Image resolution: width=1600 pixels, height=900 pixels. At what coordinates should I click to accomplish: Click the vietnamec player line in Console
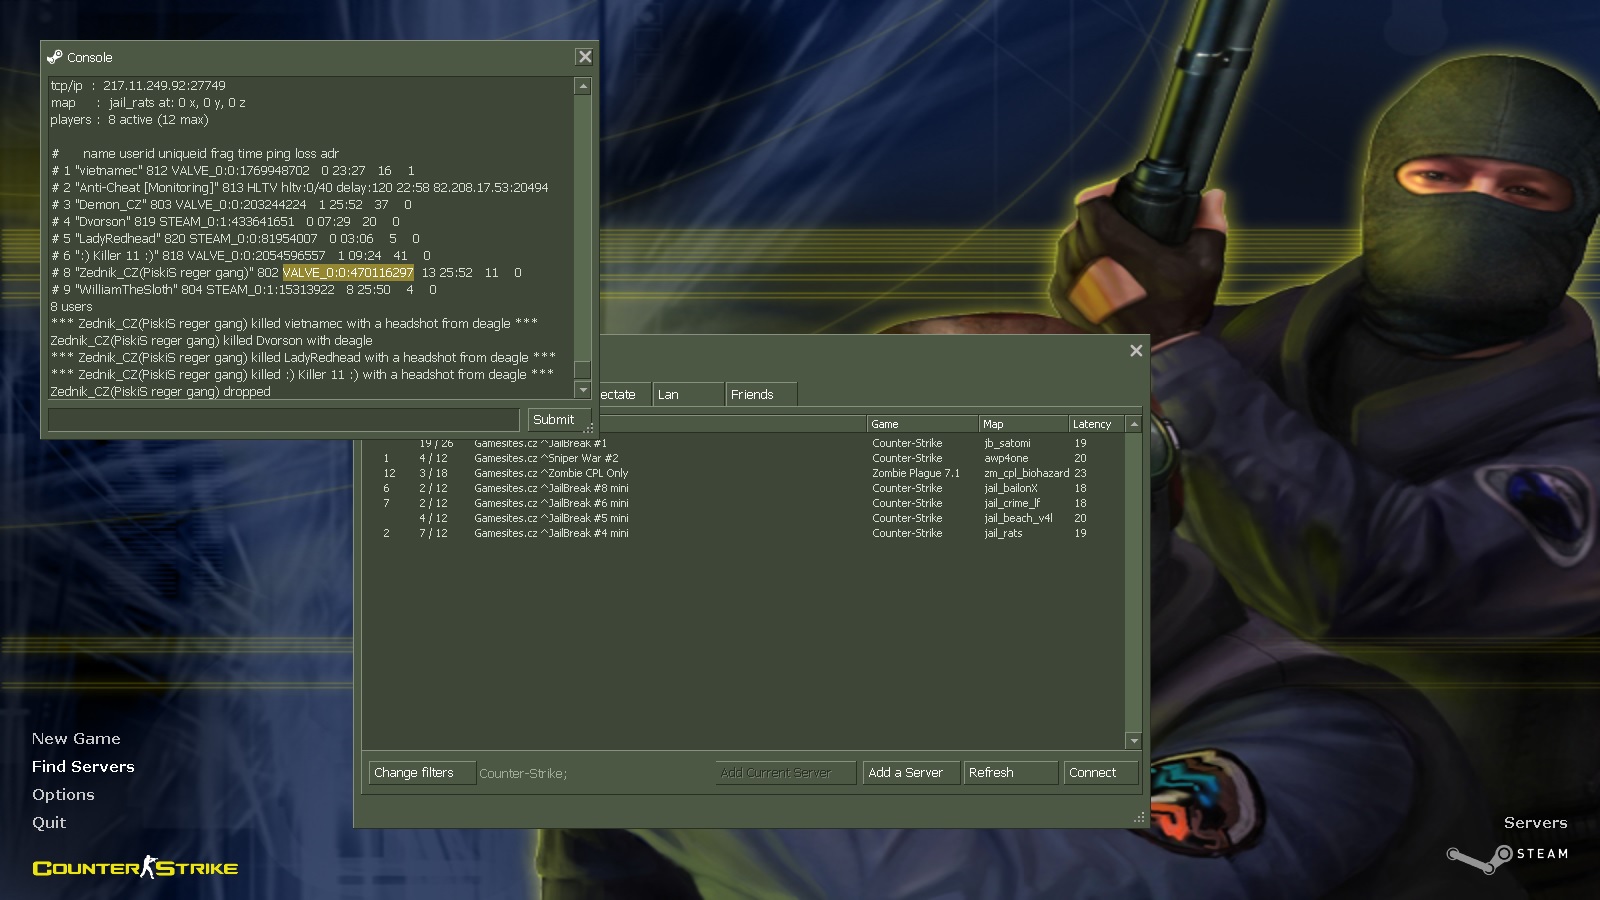coord(233,170)
